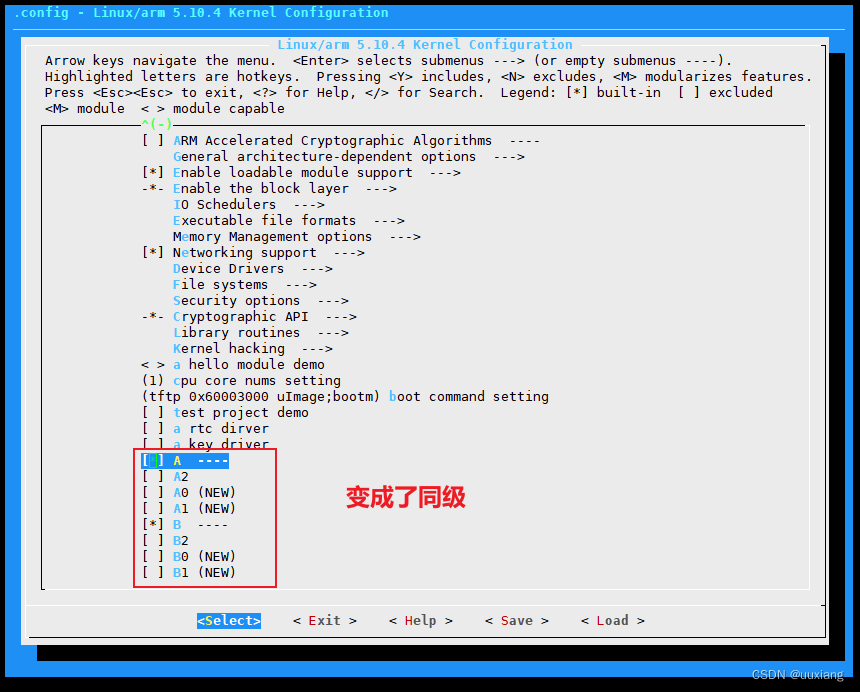Toggle the checkbox for option B2
The height and width of the screenshot is (692, 860).
pos(152,541)
